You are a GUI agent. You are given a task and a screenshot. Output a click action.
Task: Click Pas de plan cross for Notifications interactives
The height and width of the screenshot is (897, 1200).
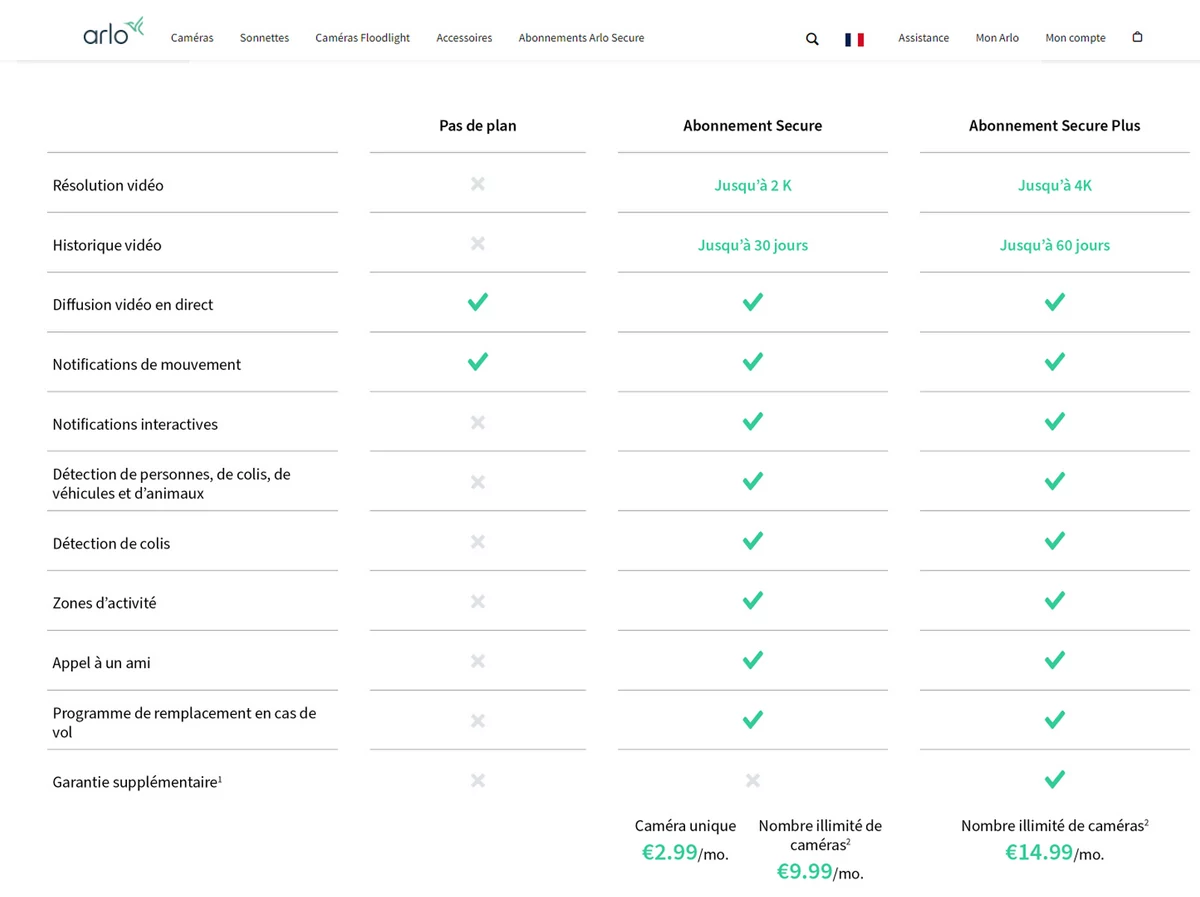pyautogui.click(x=478, y=422)
